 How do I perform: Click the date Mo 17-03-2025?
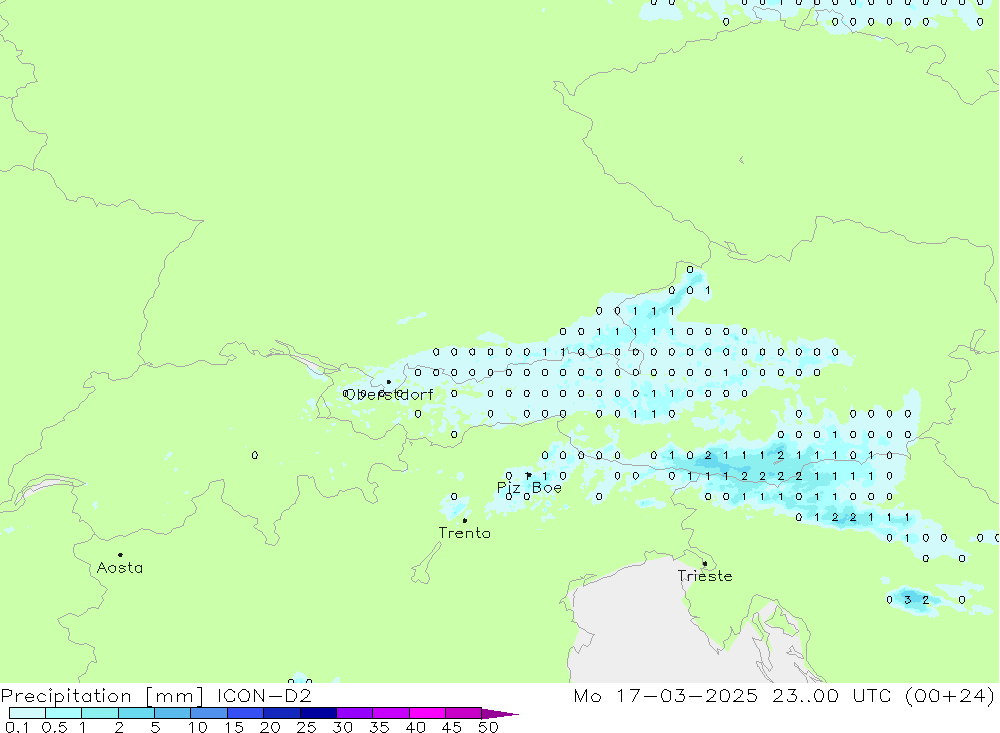coord(666,696)
